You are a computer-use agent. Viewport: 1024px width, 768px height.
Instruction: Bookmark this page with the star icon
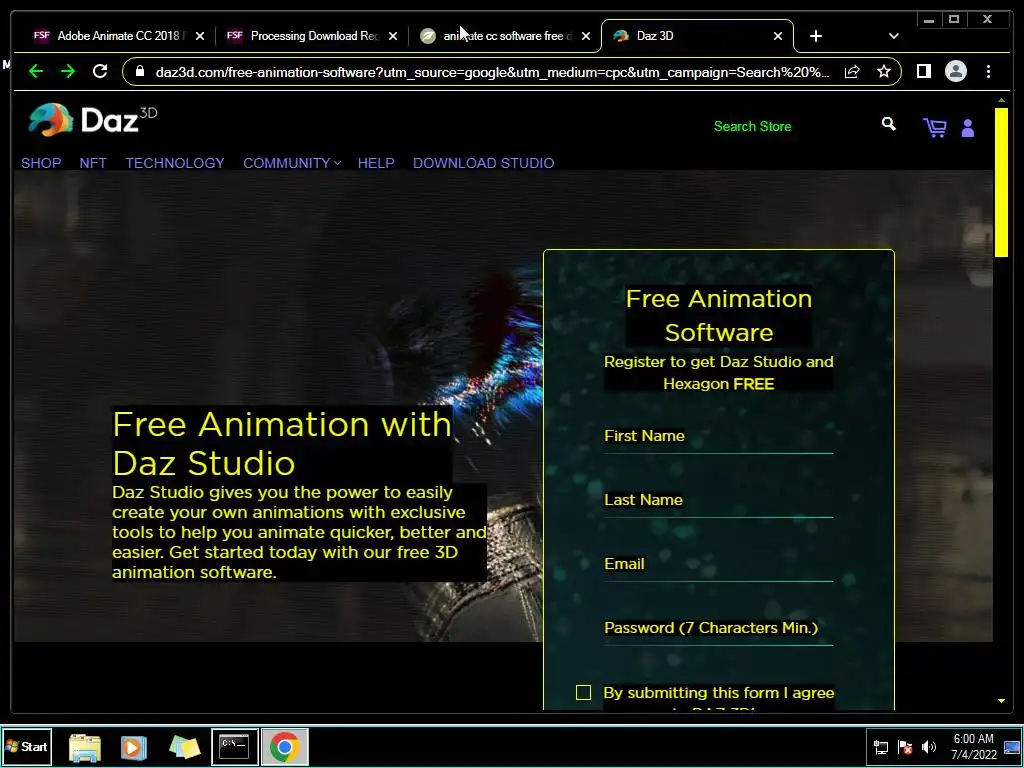(x=884, y=71)
